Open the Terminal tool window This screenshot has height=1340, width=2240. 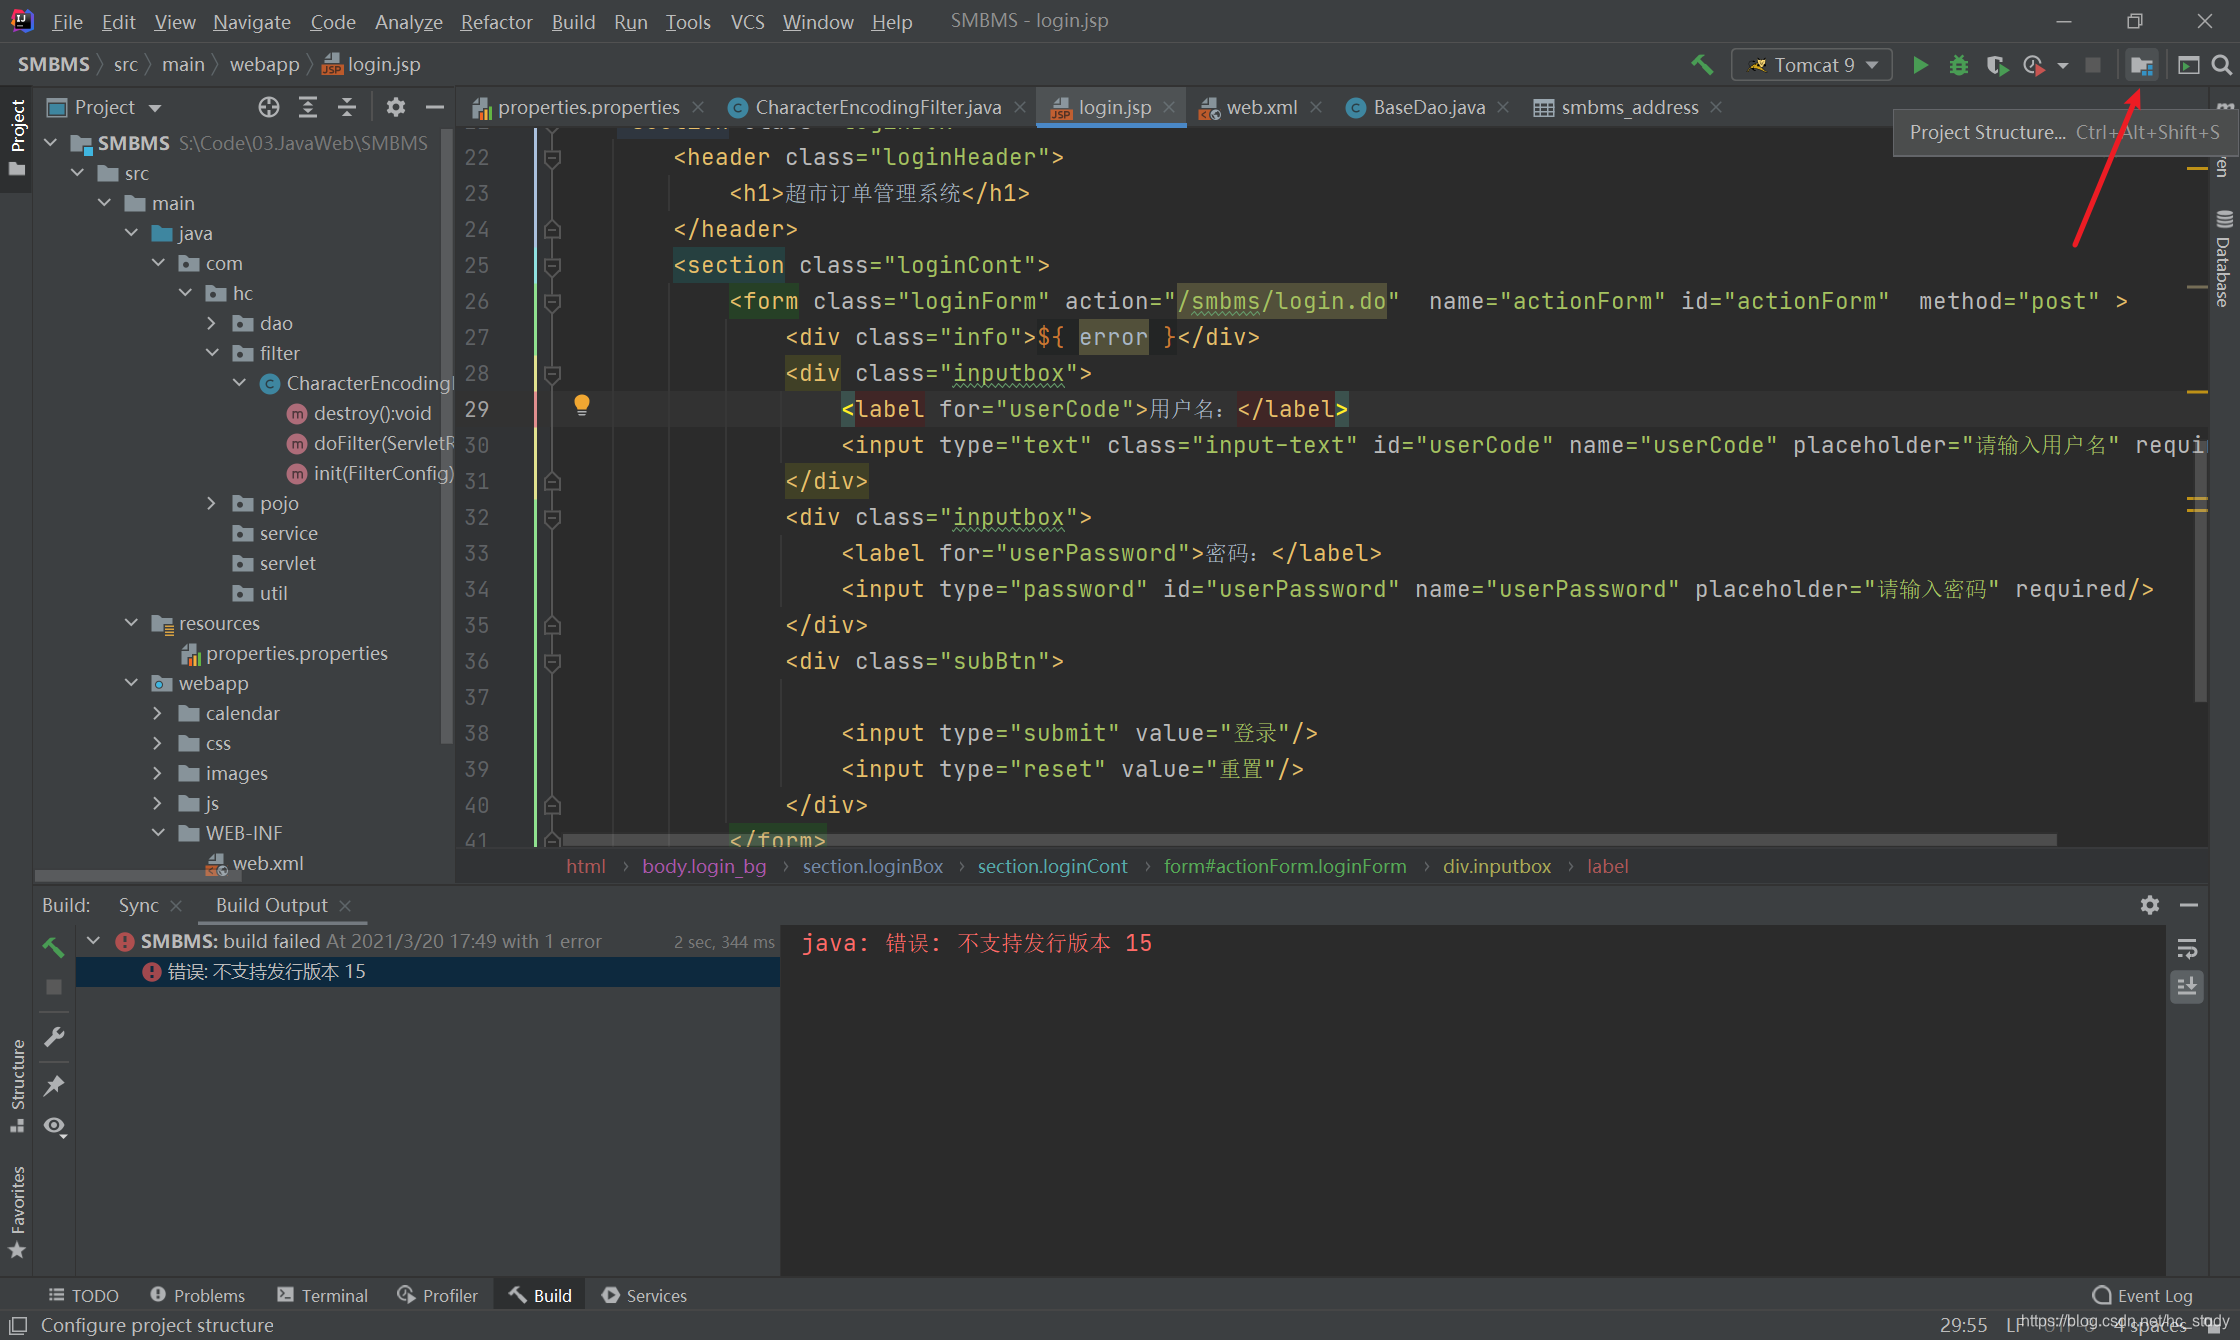[322, 1295]
